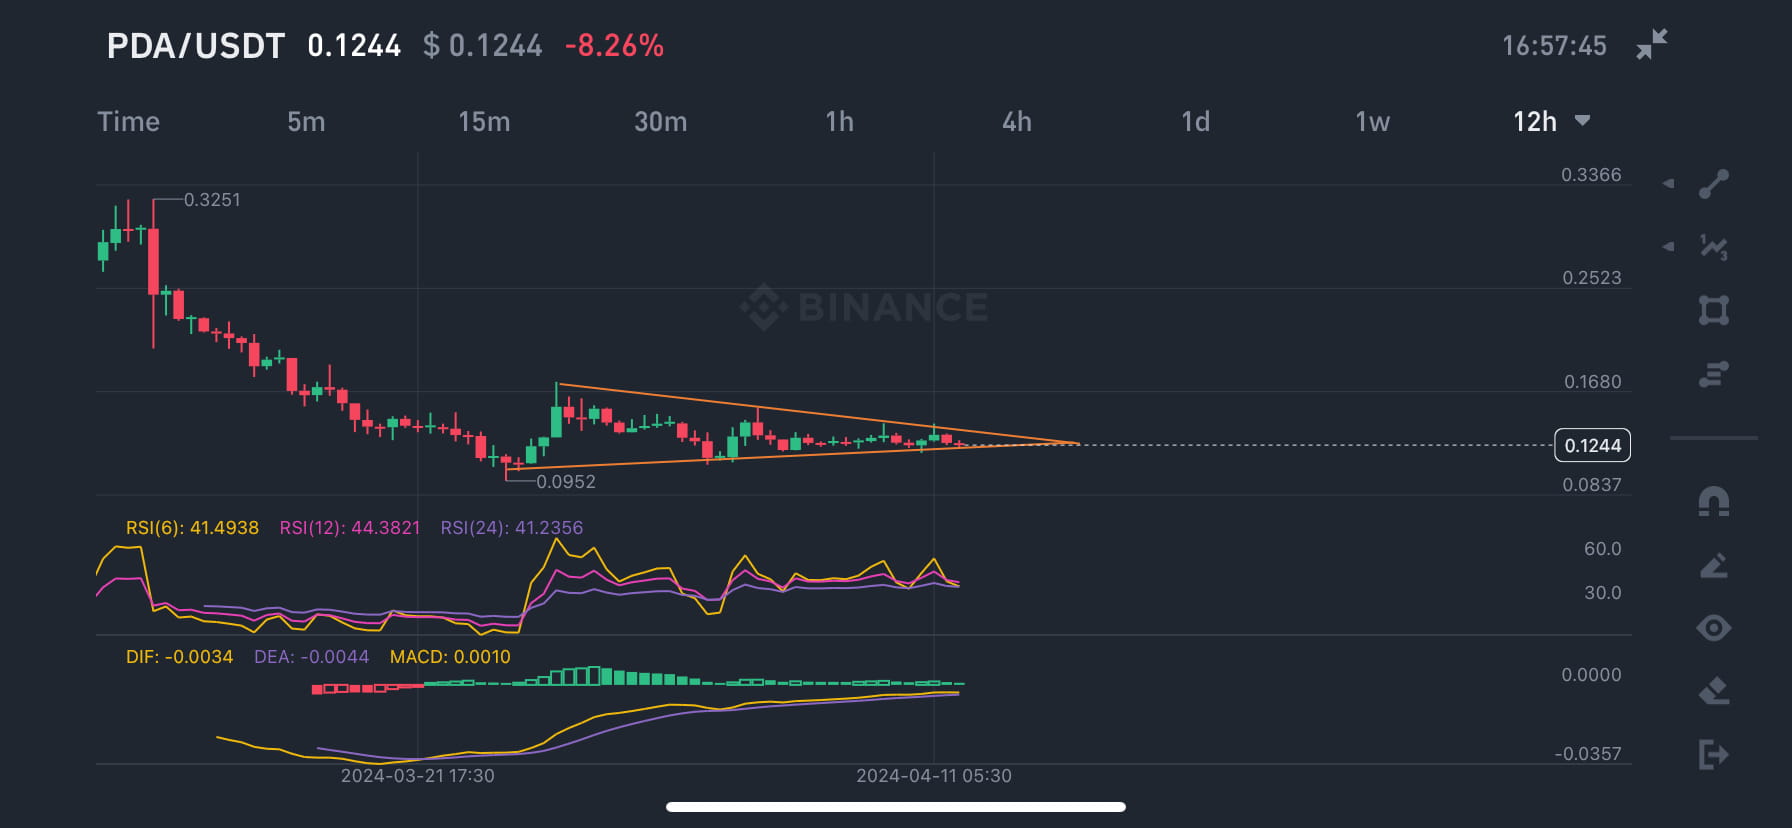Image resolution: width=1792 pixels, height=828 pixels.
Task: Select the eraser tool to remove drawings
Action: (x=1712, y=688)
